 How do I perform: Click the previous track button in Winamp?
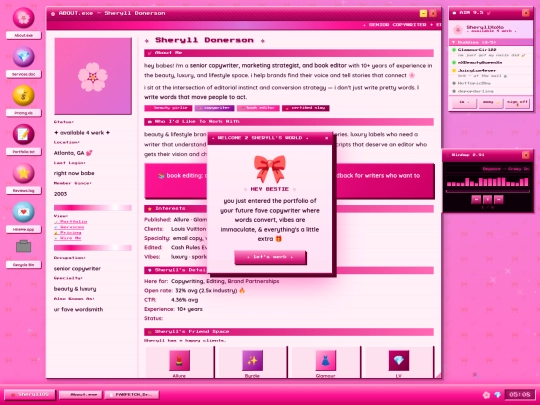tap(476, 199)
